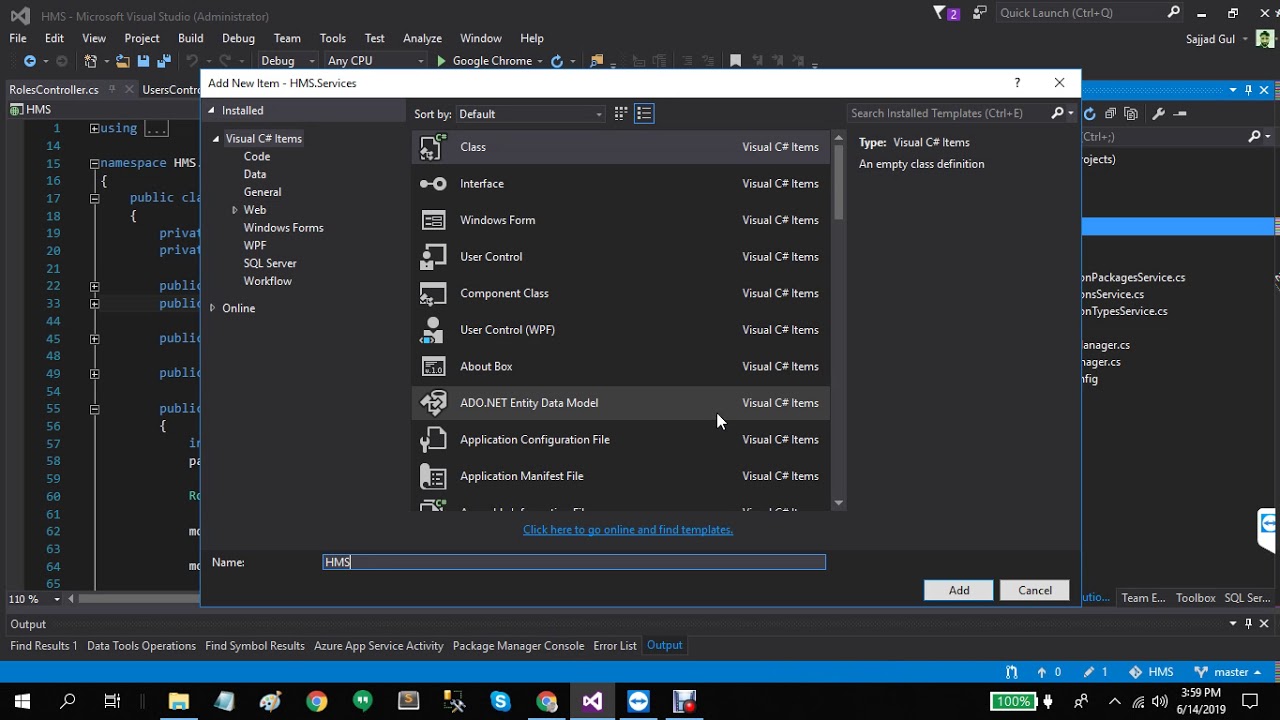This screenshot has height=720, width=1280.
Task: Open the Sort by Default dropdown
Action: (x=531, y=114)
